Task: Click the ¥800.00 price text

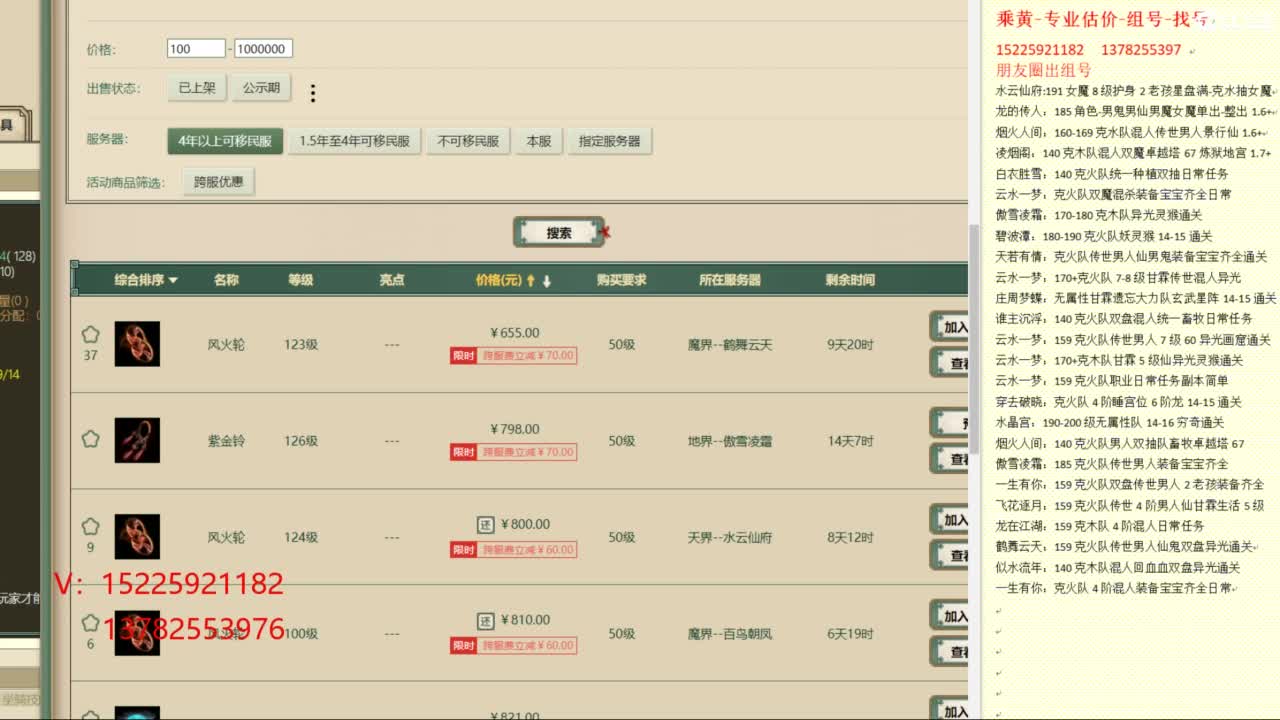Action: [524, 524]
